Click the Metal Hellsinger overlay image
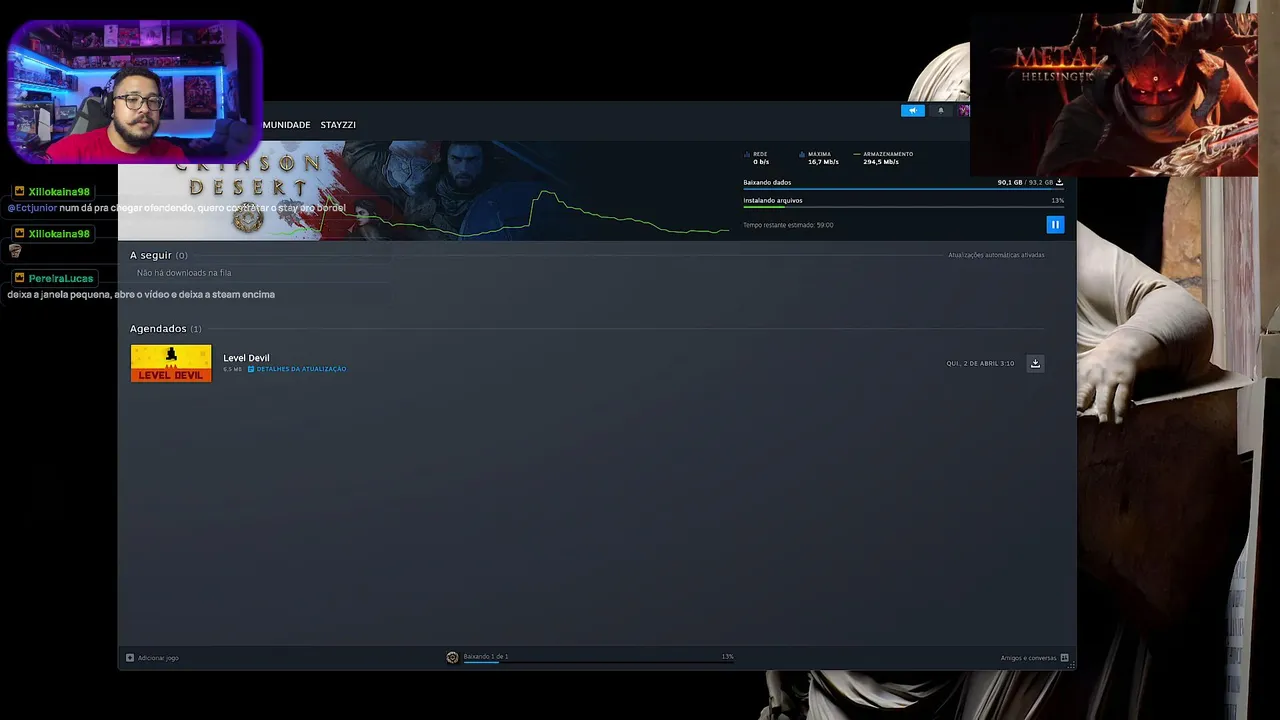 (x=1114, y=94)
